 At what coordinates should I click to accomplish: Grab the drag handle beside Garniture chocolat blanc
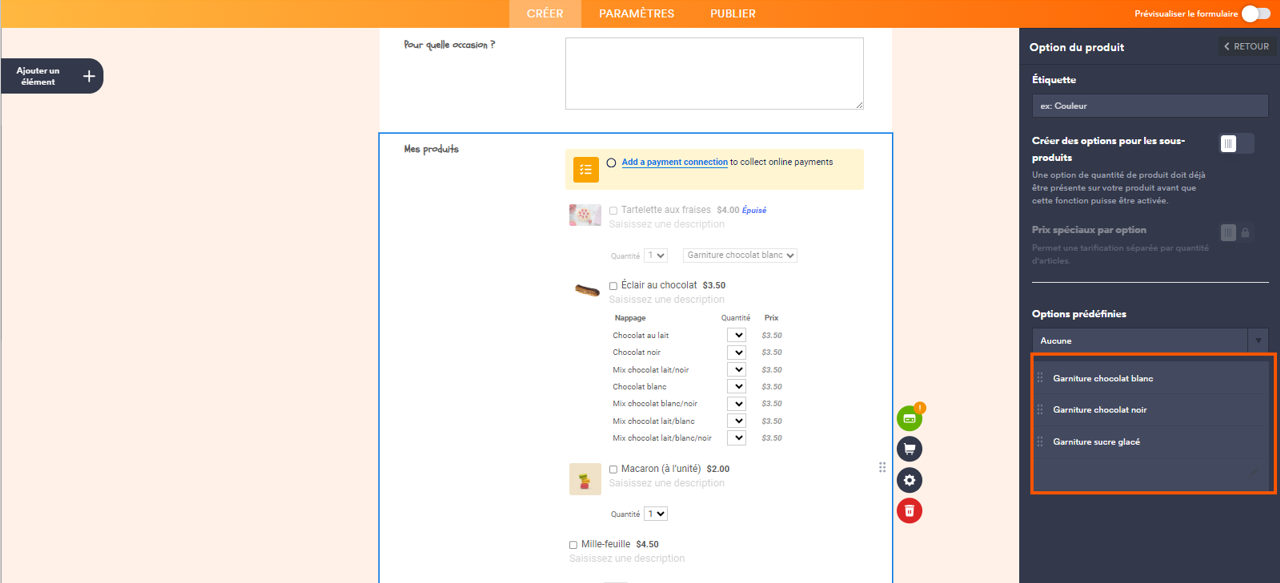coord(1040,378)
